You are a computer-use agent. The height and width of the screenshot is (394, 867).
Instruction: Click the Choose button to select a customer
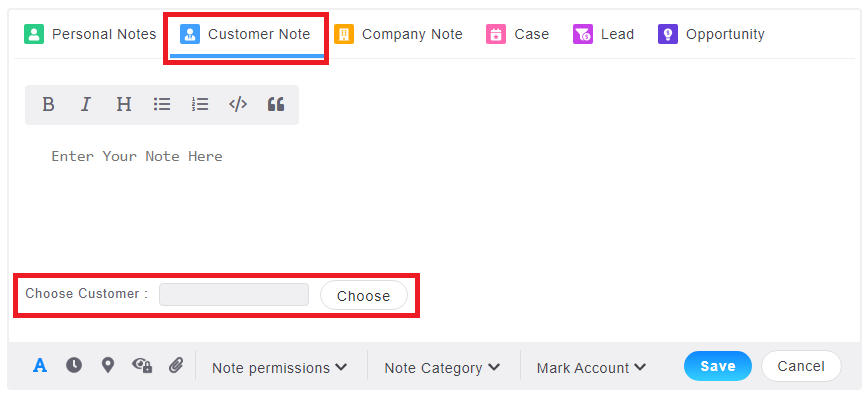pyautogui.click(x=364, y=296)
